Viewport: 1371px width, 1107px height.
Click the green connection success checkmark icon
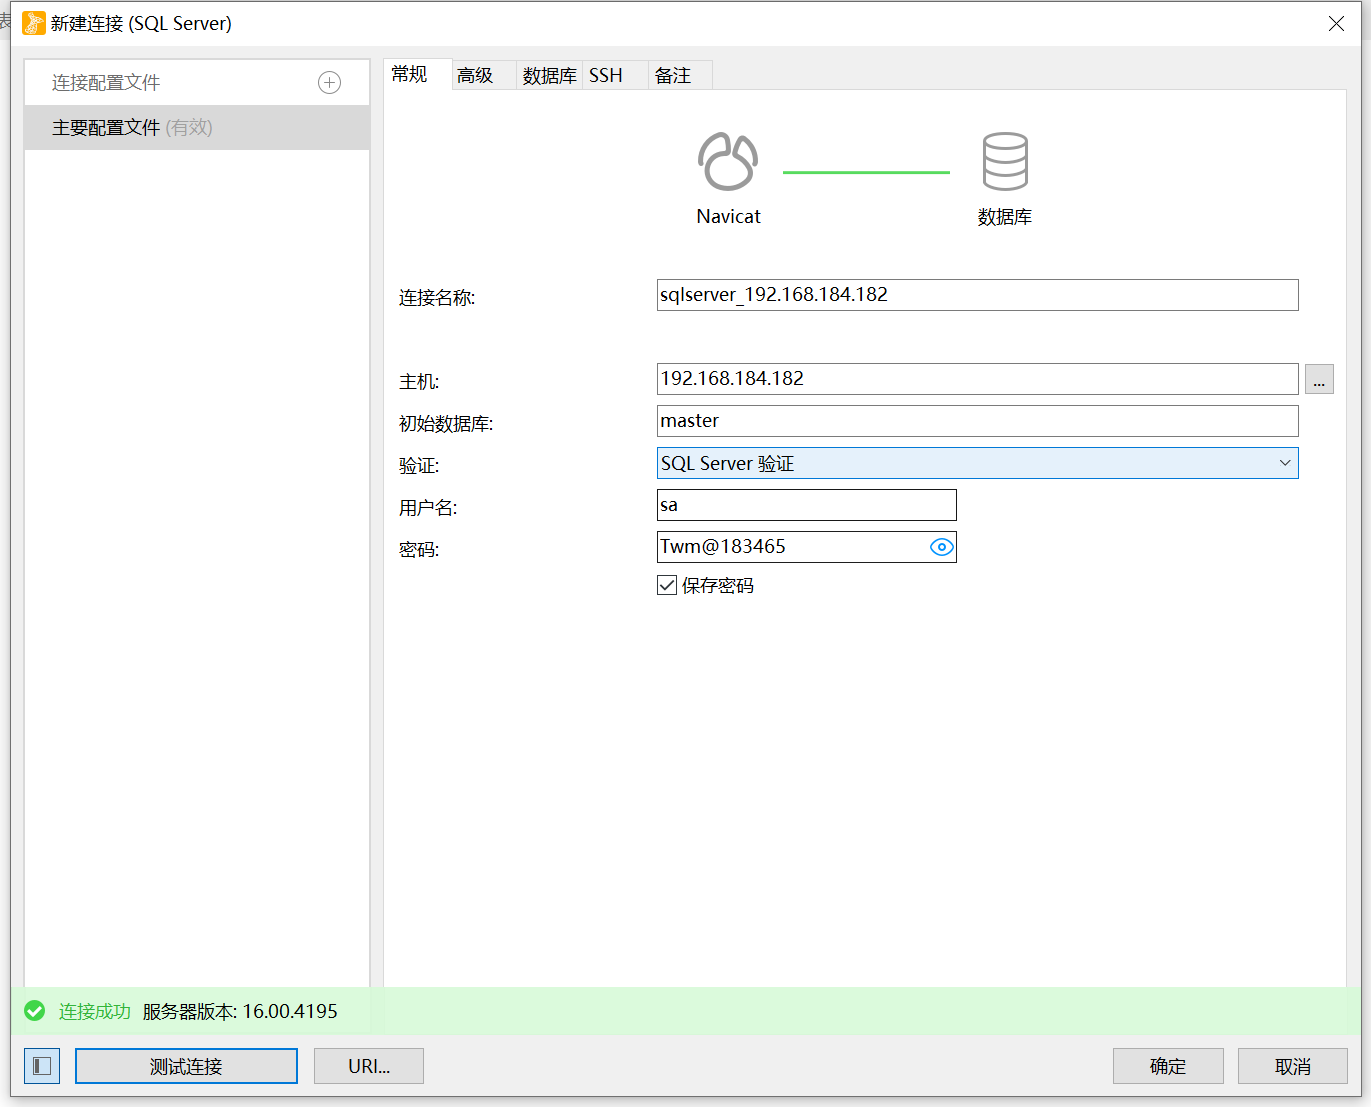(x=34, y=1011)
